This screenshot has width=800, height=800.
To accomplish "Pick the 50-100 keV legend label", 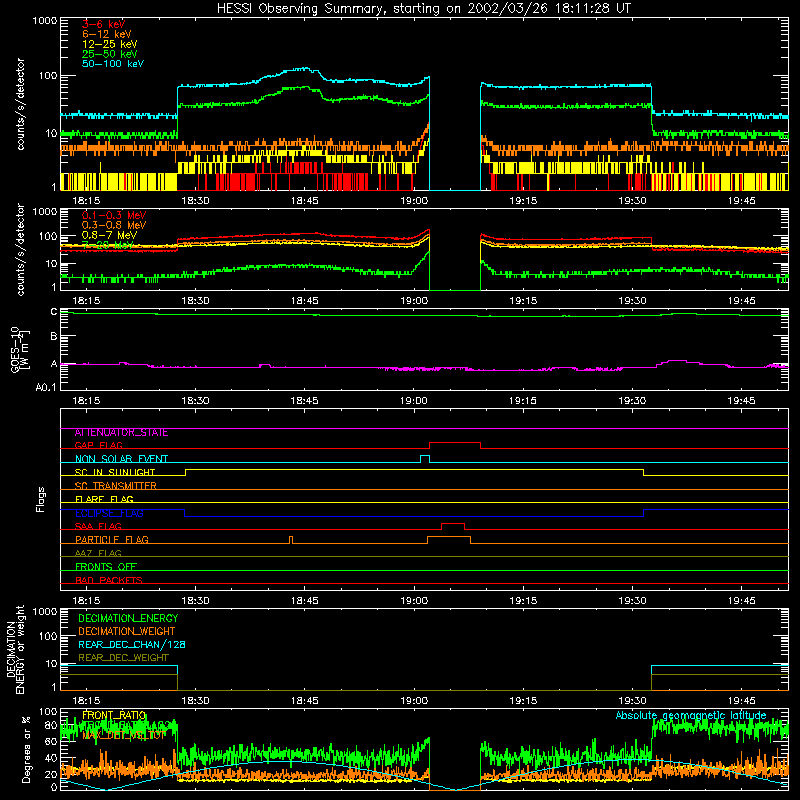I will pyautogui.click(x=113, y=64).
